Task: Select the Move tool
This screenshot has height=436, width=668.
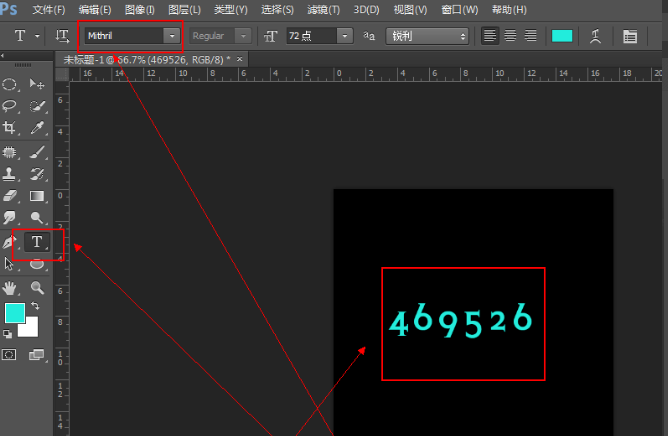Action: click(x=37, y=84)
